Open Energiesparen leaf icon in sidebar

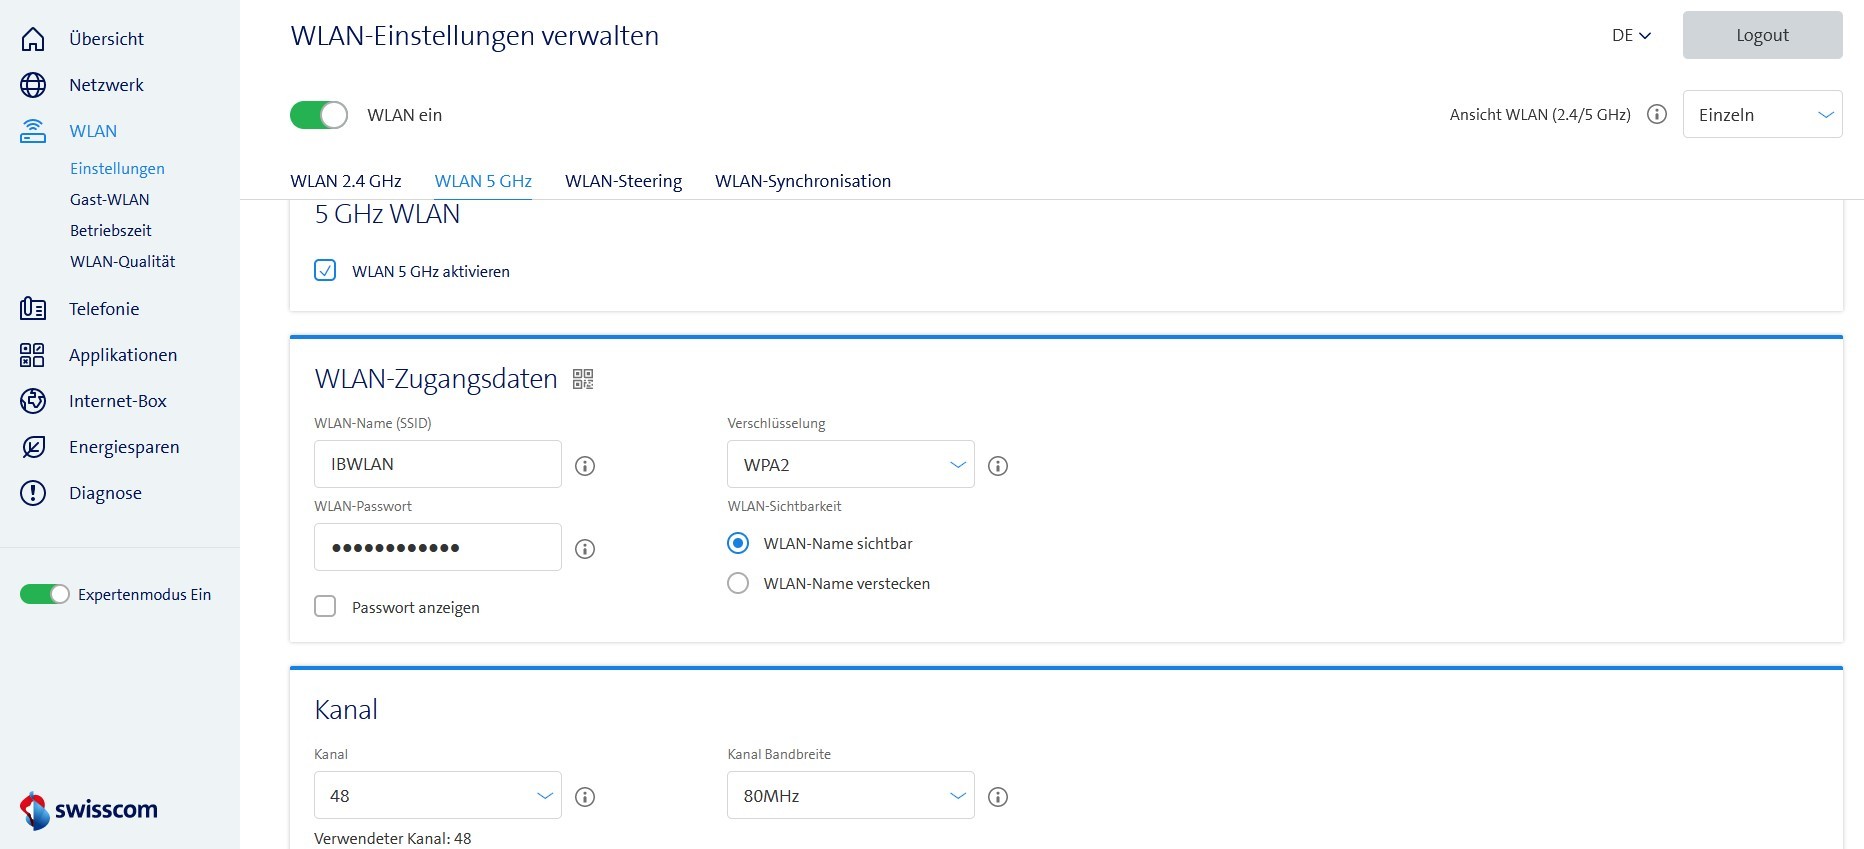click(x=33, y=447)
